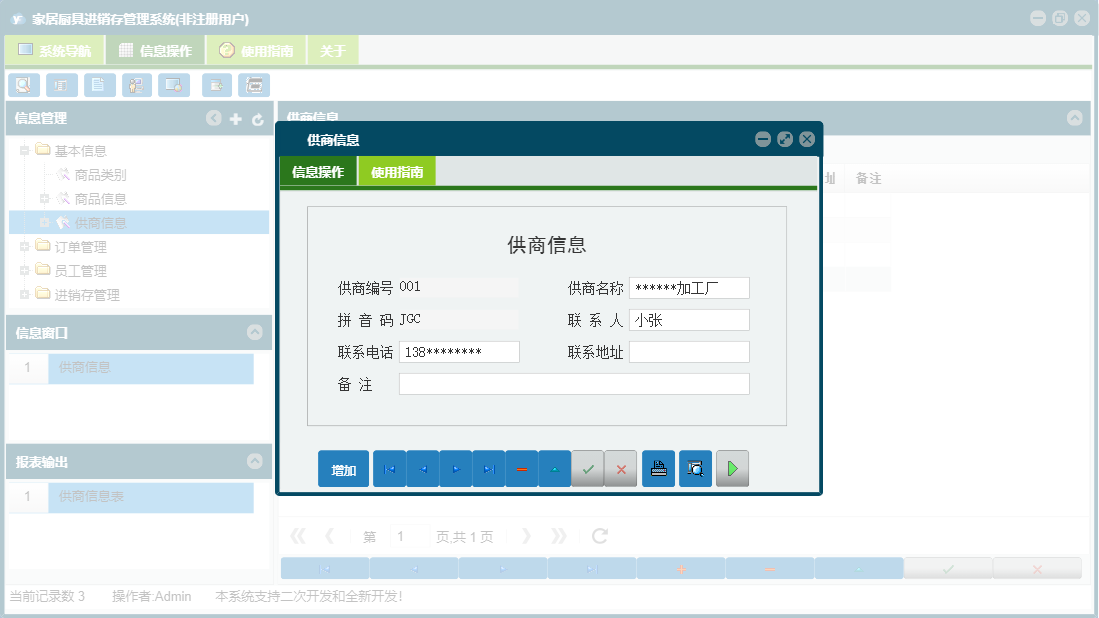Click the monitor-with-globe icon in main toolbar
The image size is (1099, 618).
[174, 85]
